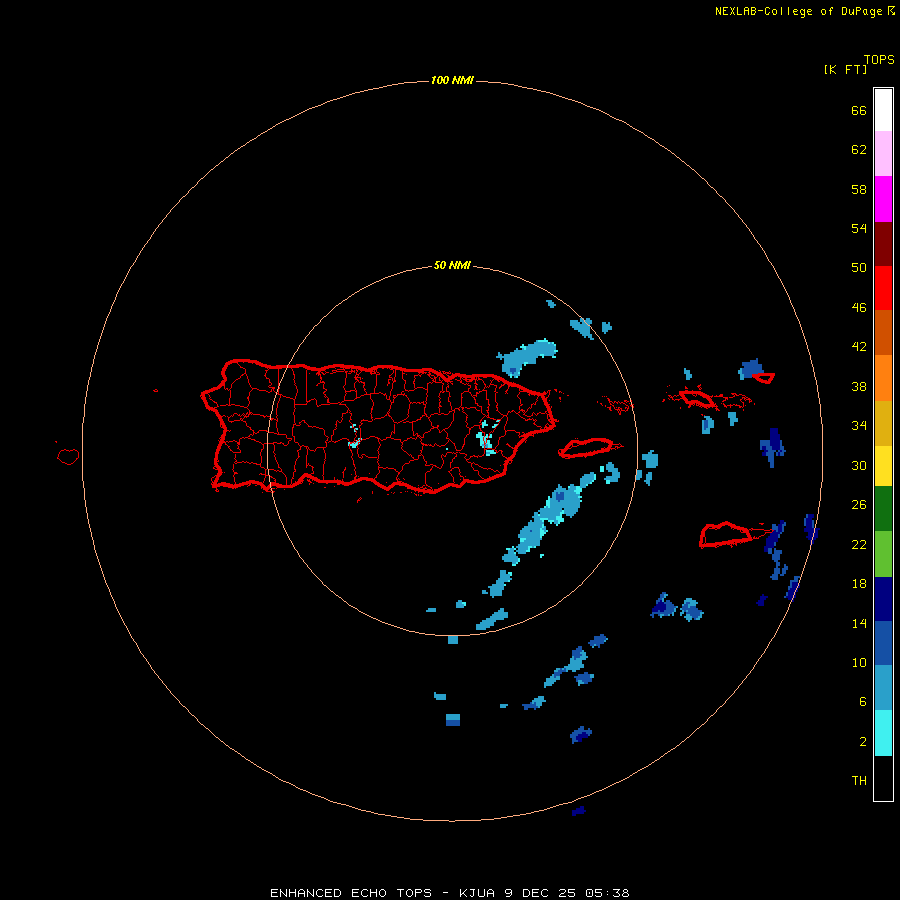Click the cyan 10 K FT legend swatch
Viewport: 900px width, 900px height.
pos(883,733)
